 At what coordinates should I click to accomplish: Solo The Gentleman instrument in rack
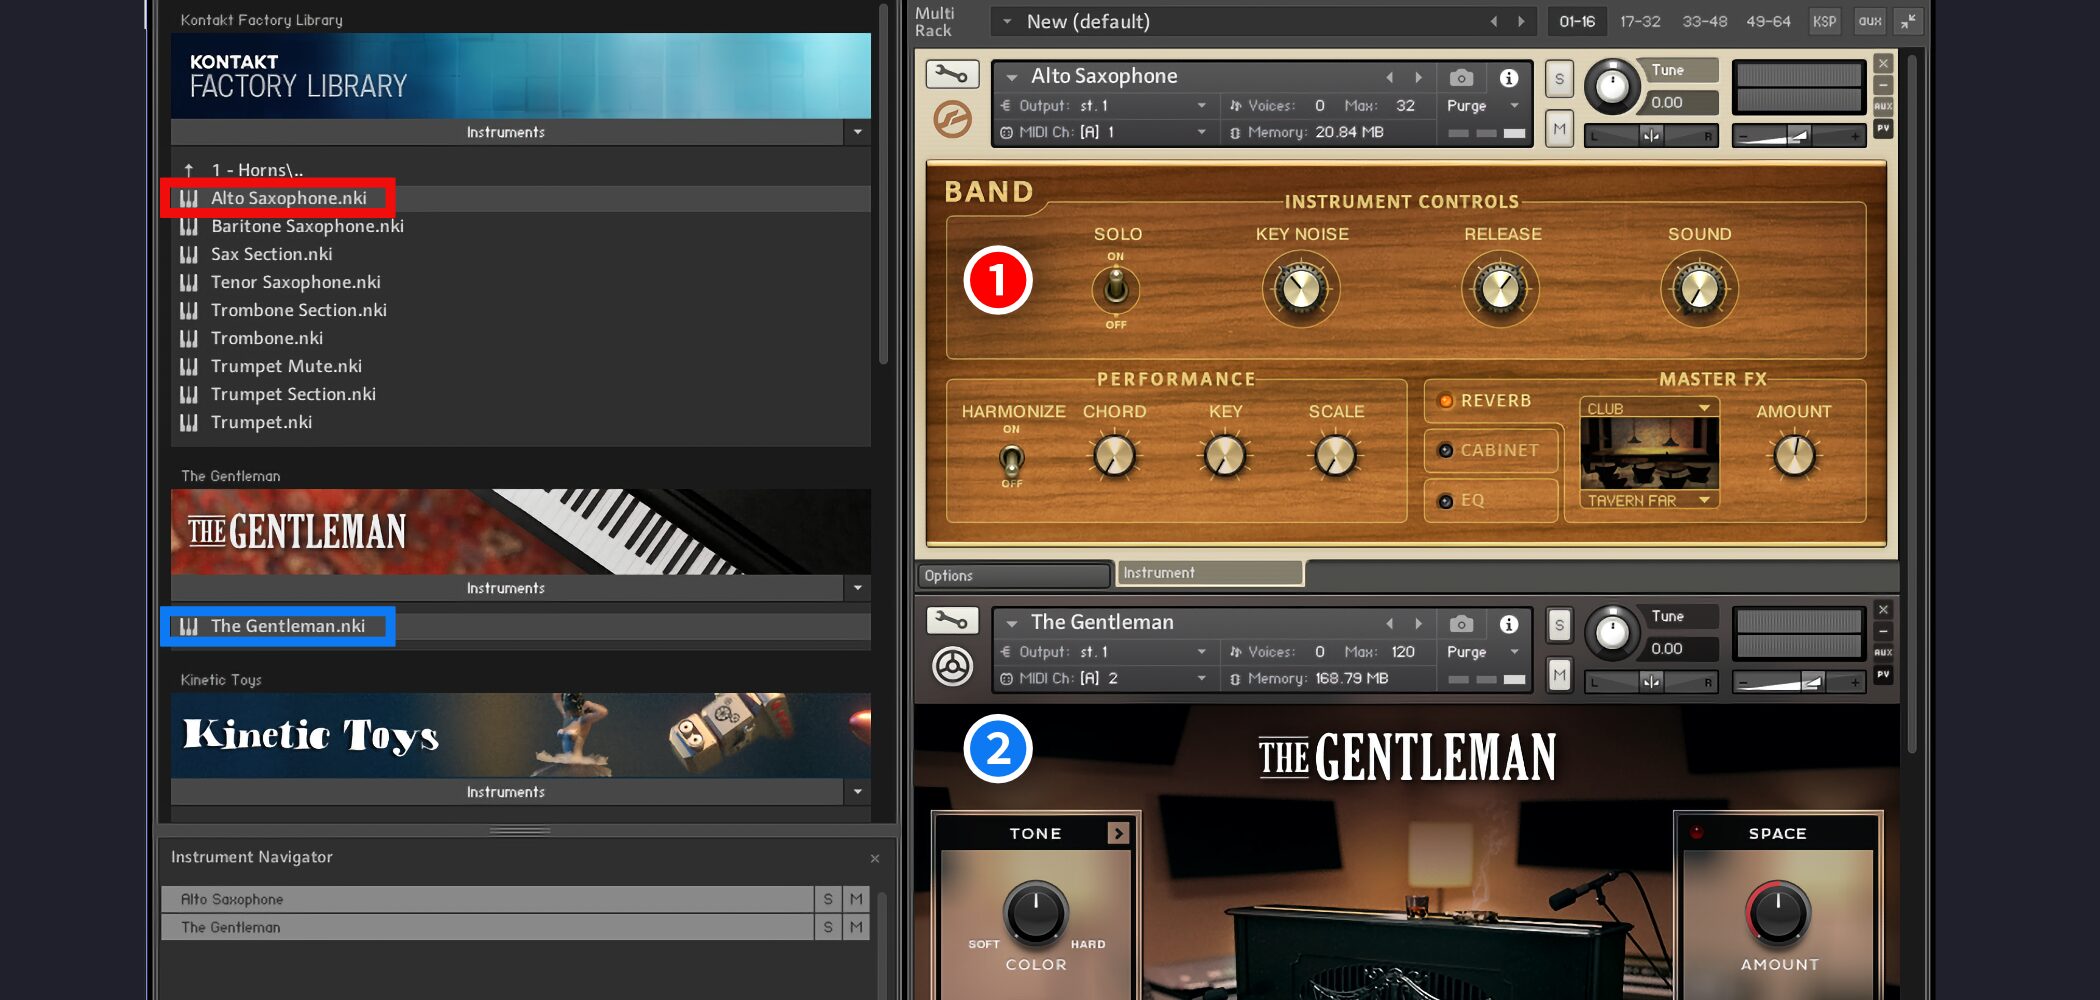pyautogui.click(x=1559, y=626)
